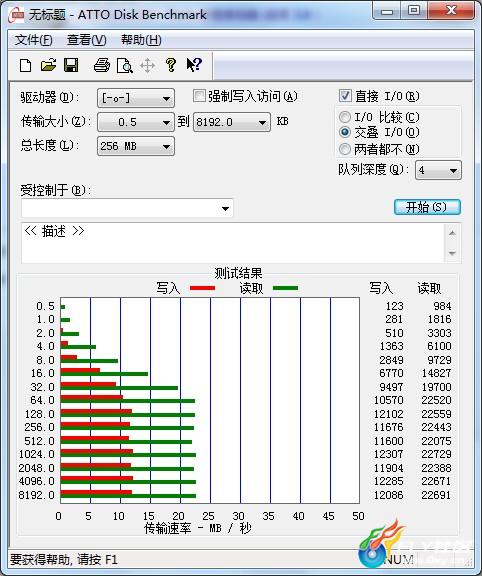The image size is (482, 576).
Task: Open About with the question mark icon
Action: click(170, 65)
